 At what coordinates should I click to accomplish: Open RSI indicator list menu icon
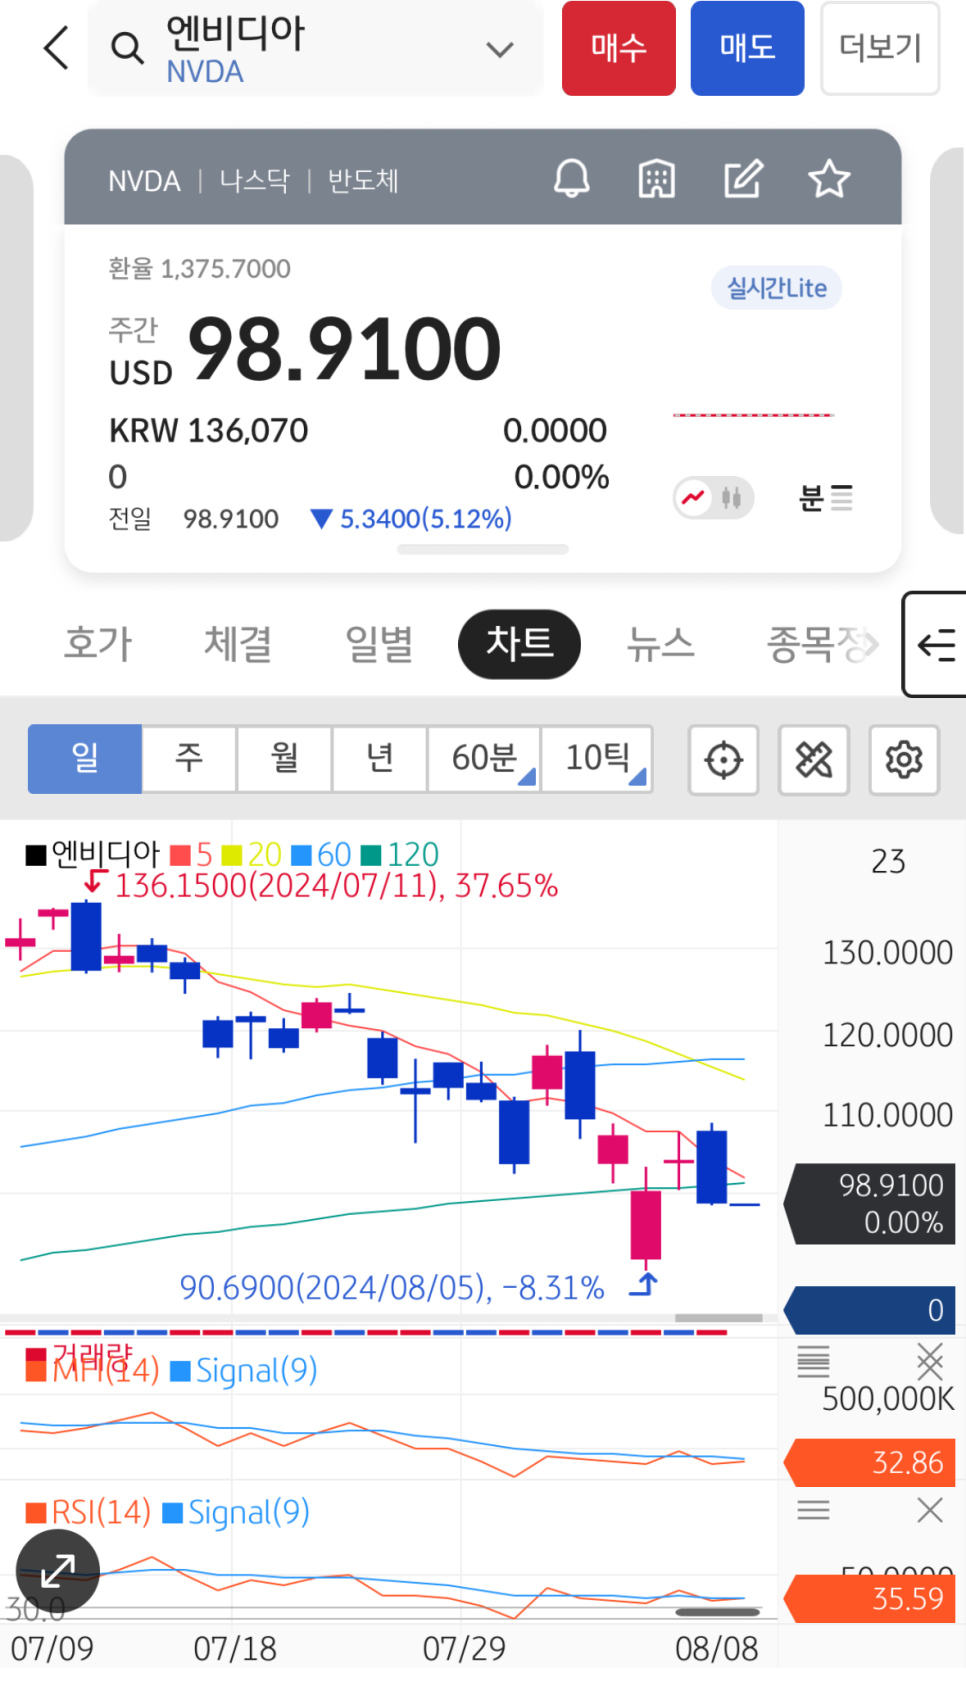click(x=813, y=1510)
